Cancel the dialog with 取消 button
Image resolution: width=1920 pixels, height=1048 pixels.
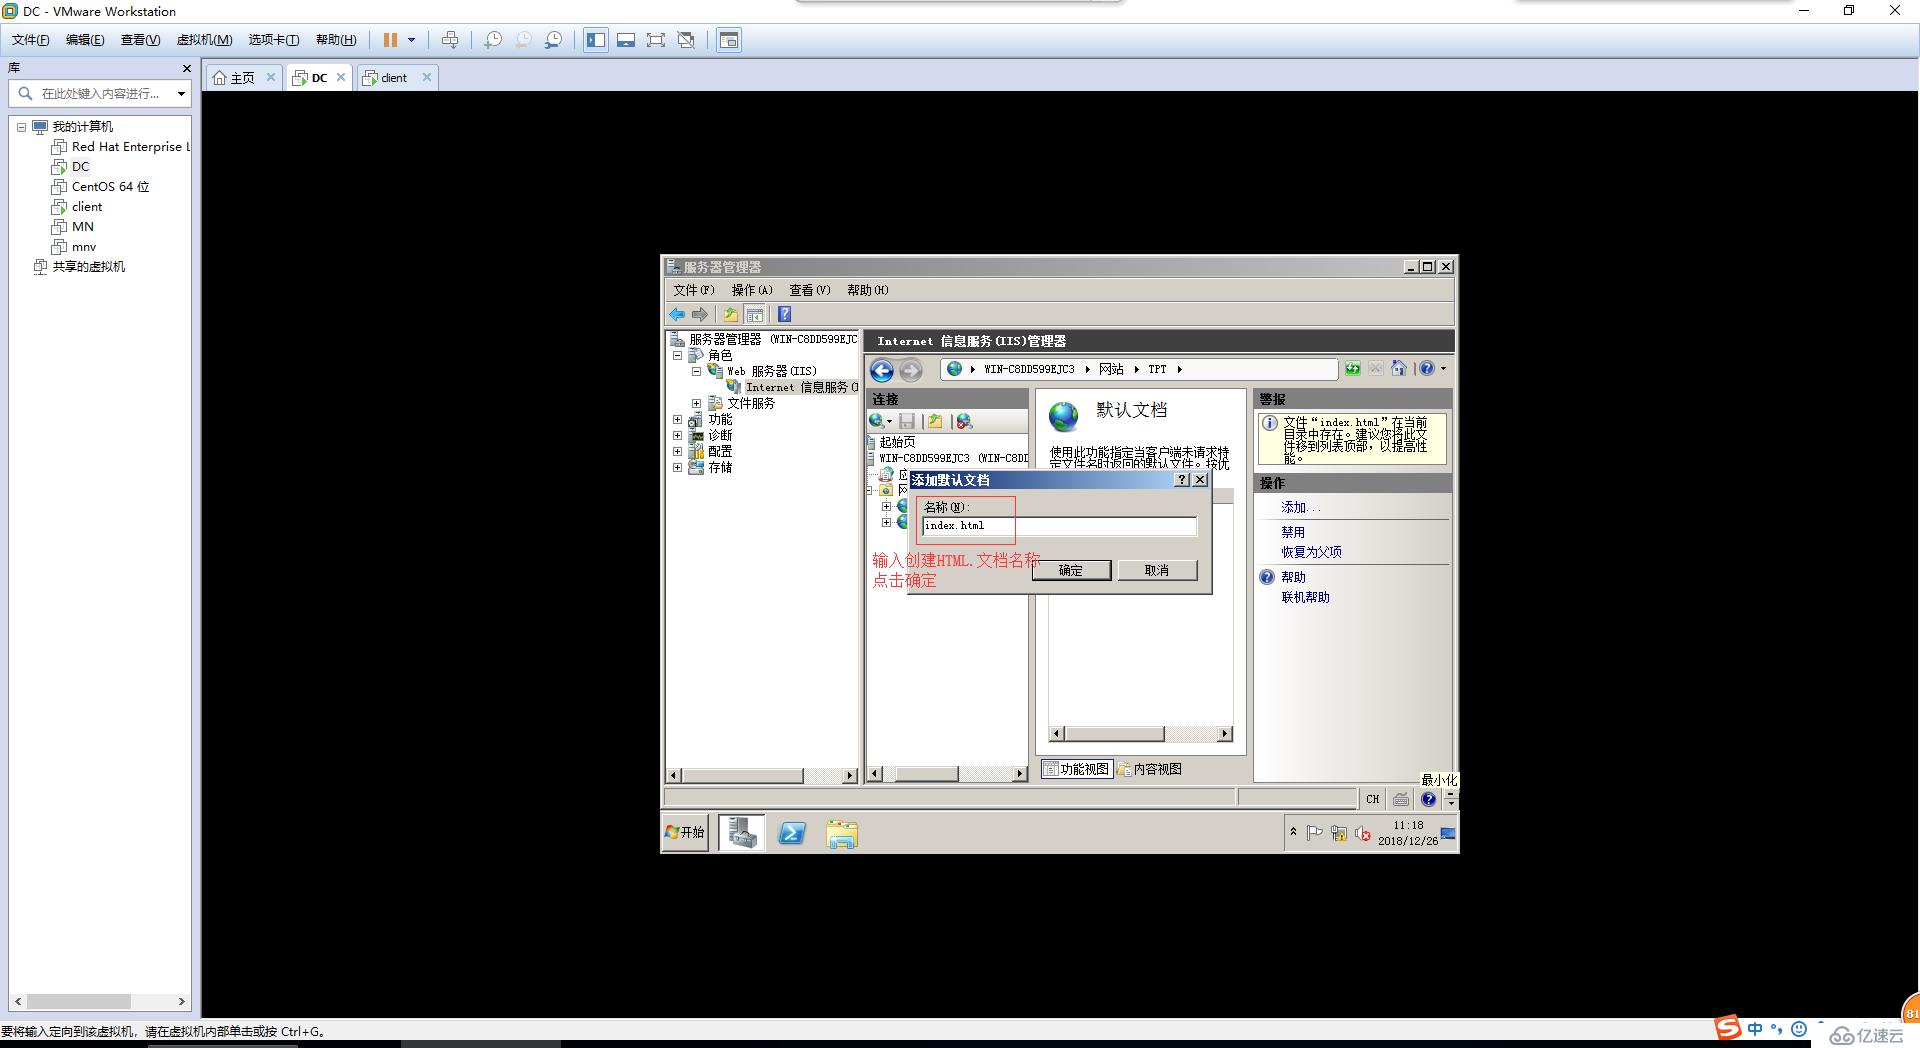[1157, 570]
